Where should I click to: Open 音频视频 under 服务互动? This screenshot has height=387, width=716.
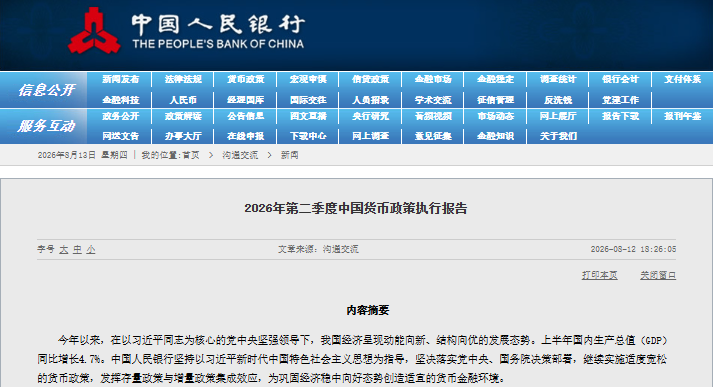point(433,116)
